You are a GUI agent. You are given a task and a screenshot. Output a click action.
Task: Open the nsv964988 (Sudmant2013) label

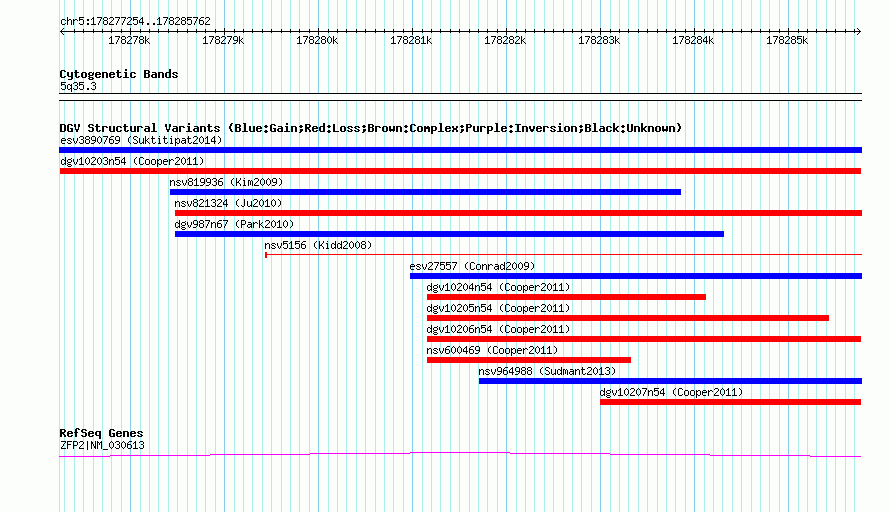(547, 371)
